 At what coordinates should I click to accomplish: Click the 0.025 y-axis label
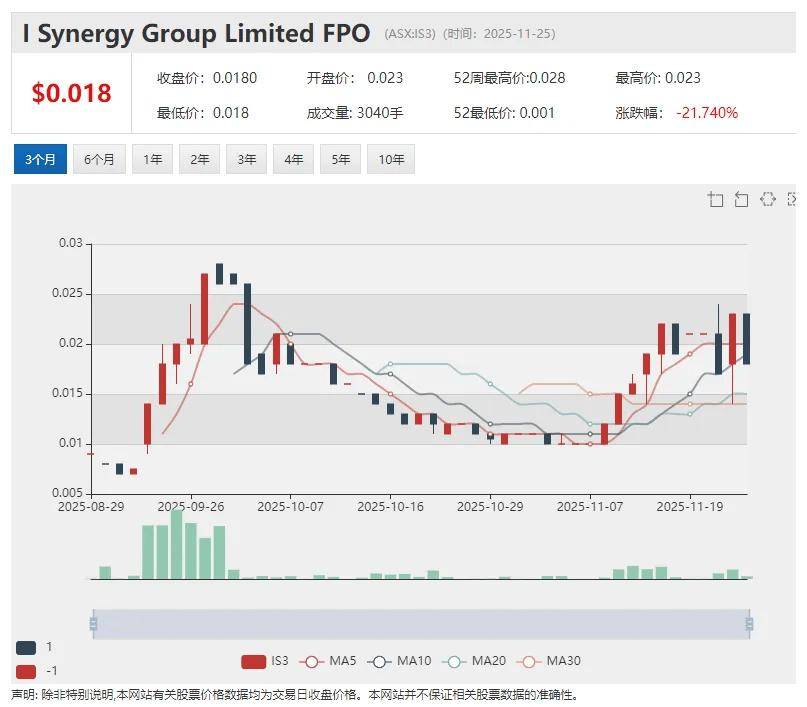[67, 293]
